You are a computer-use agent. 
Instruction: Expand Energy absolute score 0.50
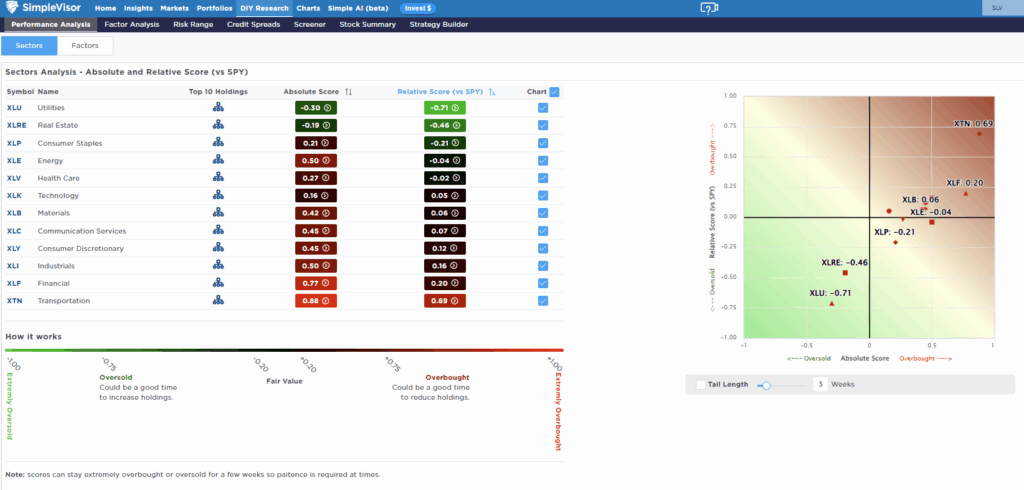tap(316, 161)
